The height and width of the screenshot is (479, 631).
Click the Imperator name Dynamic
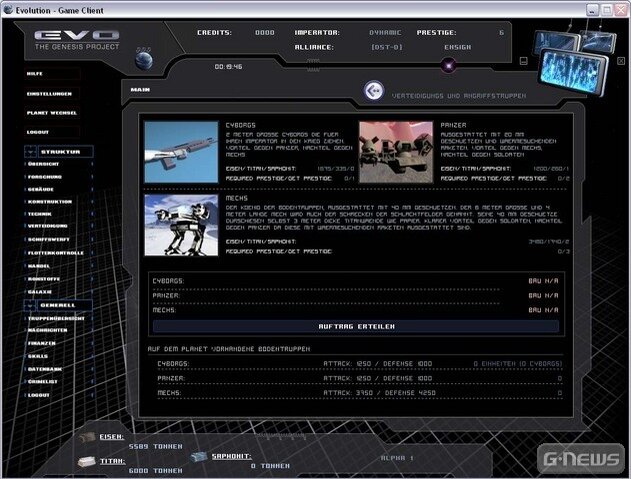[385, 33]
